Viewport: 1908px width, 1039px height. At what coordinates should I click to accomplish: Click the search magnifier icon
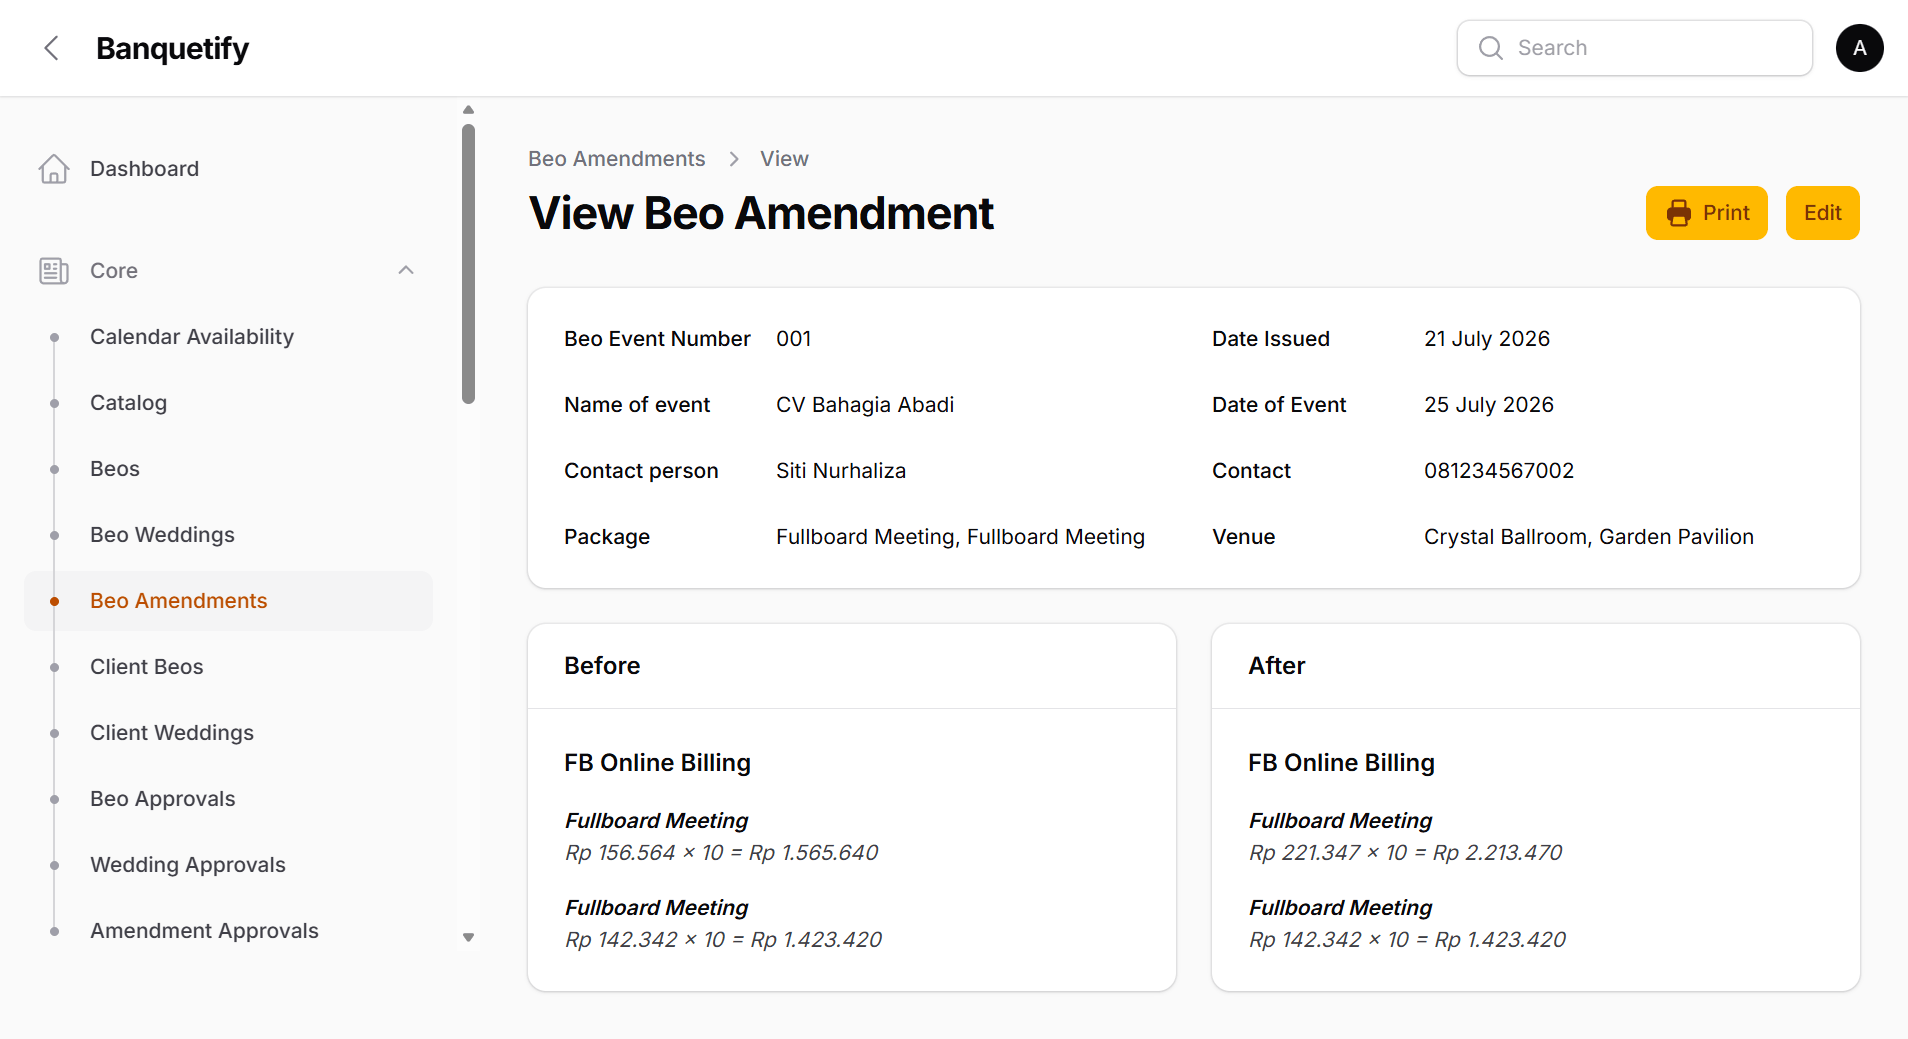pyautogui.click(x=1491, y=48)
